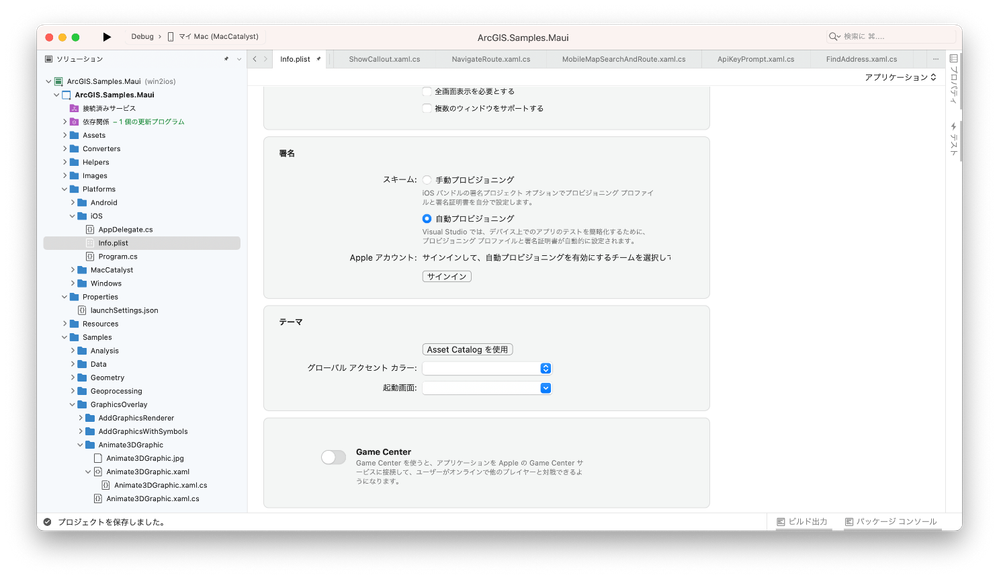Pin the ソリューション pad
The width and height of the screenshot is (999, 579).
click(x=228, y=58)
